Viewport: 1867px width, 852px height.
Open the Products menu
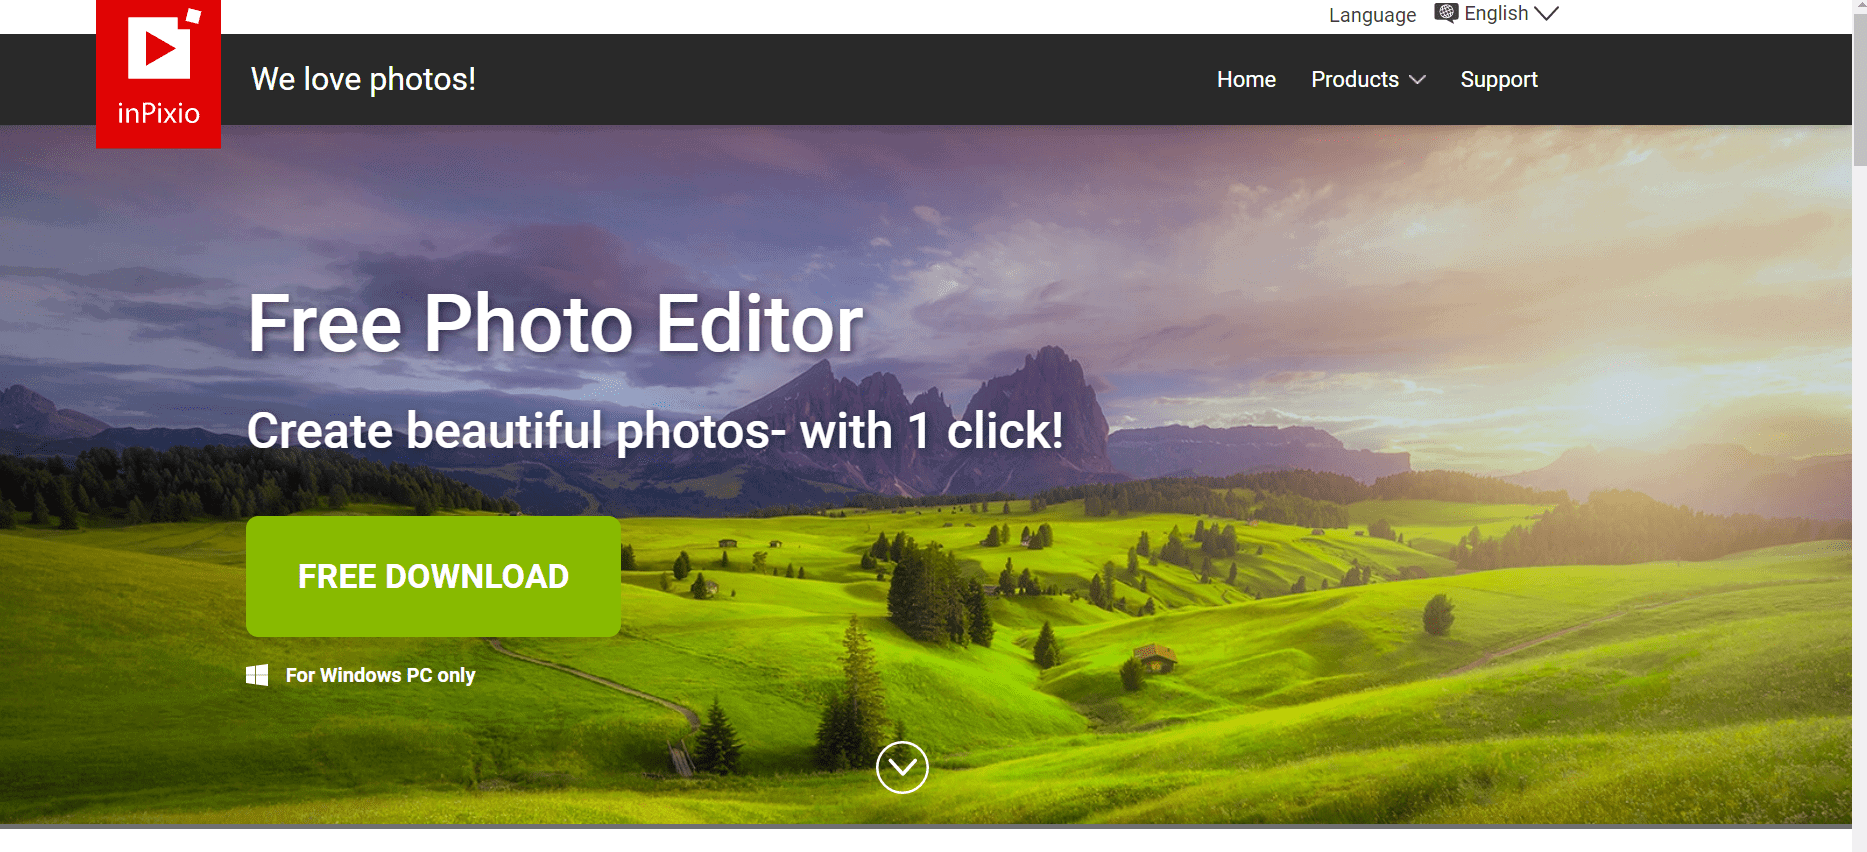1355,80
